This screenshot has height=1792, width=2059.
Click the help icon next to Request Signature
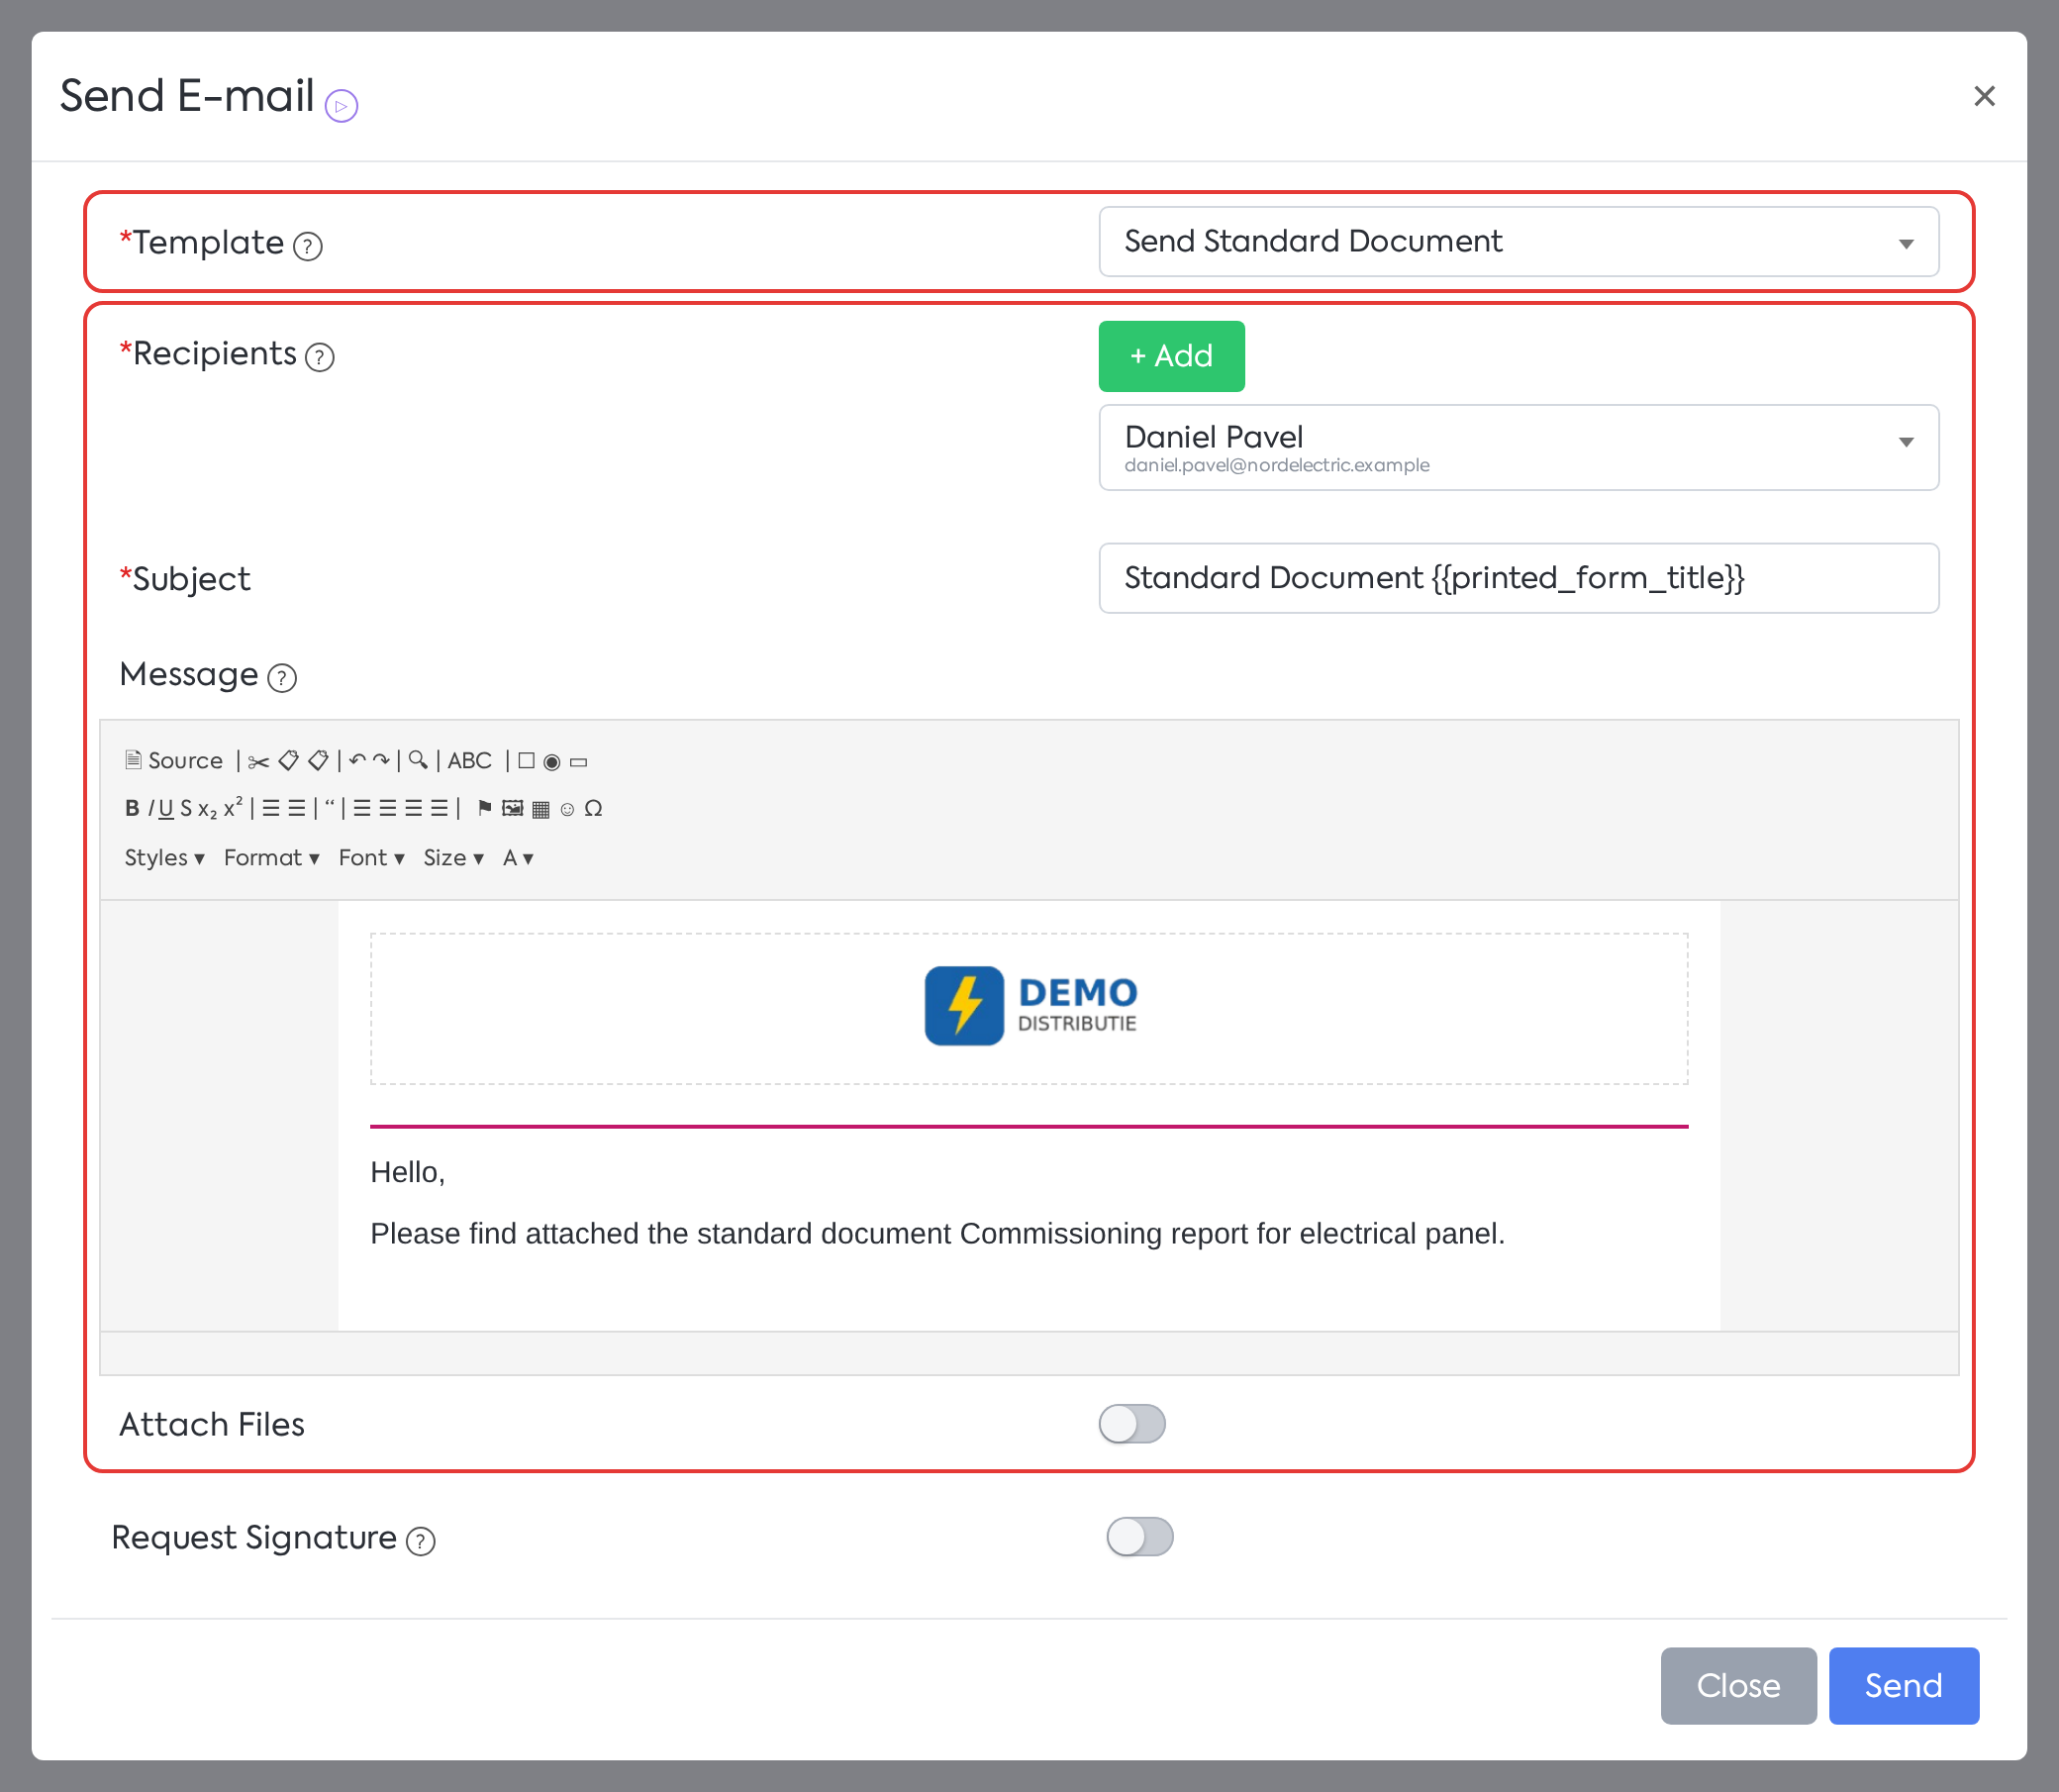[x=420, y=1541]
